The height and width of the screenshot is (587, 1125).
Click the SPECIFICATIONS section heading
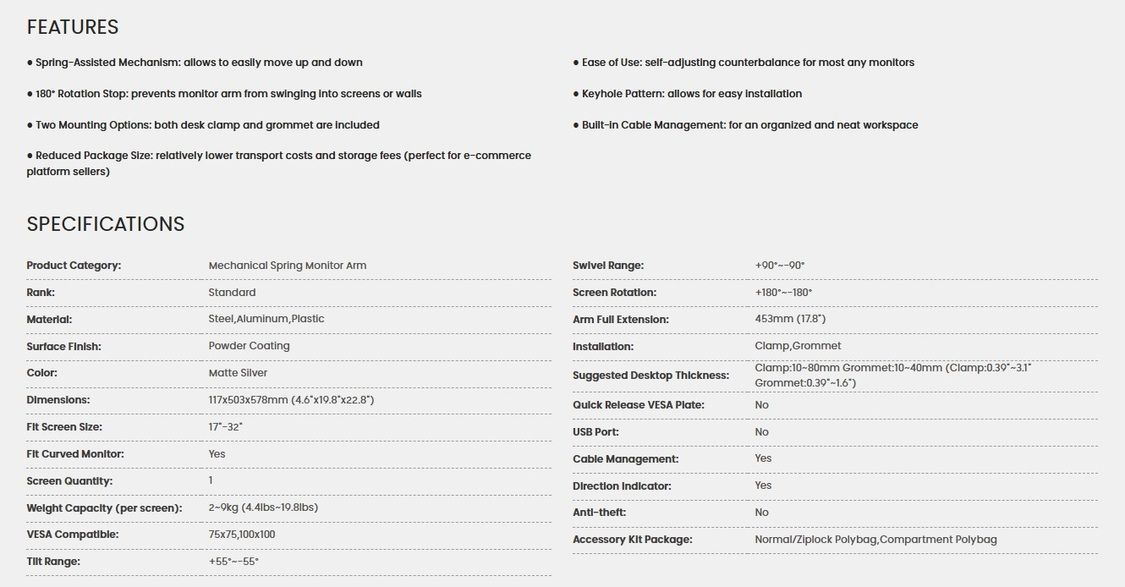(x=105, y=224)
